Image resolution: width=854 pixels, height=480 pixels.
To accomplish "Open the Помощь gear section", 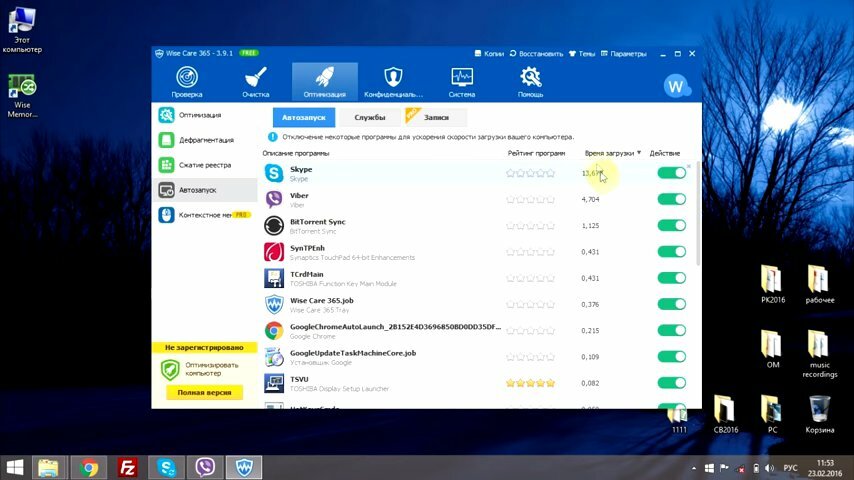I will [530, 82].
